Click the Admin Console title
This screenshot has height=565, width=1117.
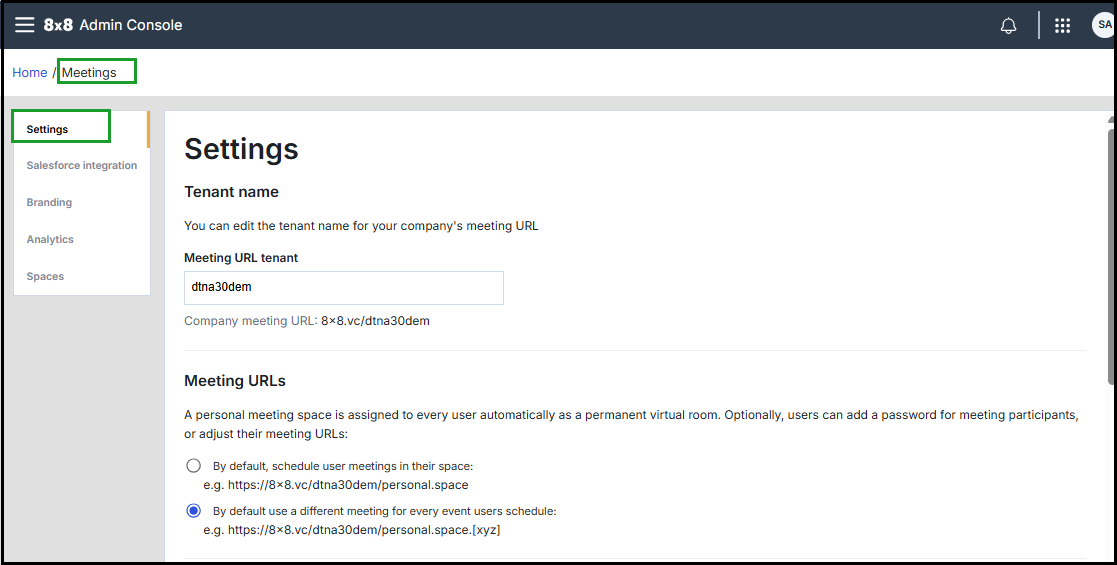tap(130, 25)
